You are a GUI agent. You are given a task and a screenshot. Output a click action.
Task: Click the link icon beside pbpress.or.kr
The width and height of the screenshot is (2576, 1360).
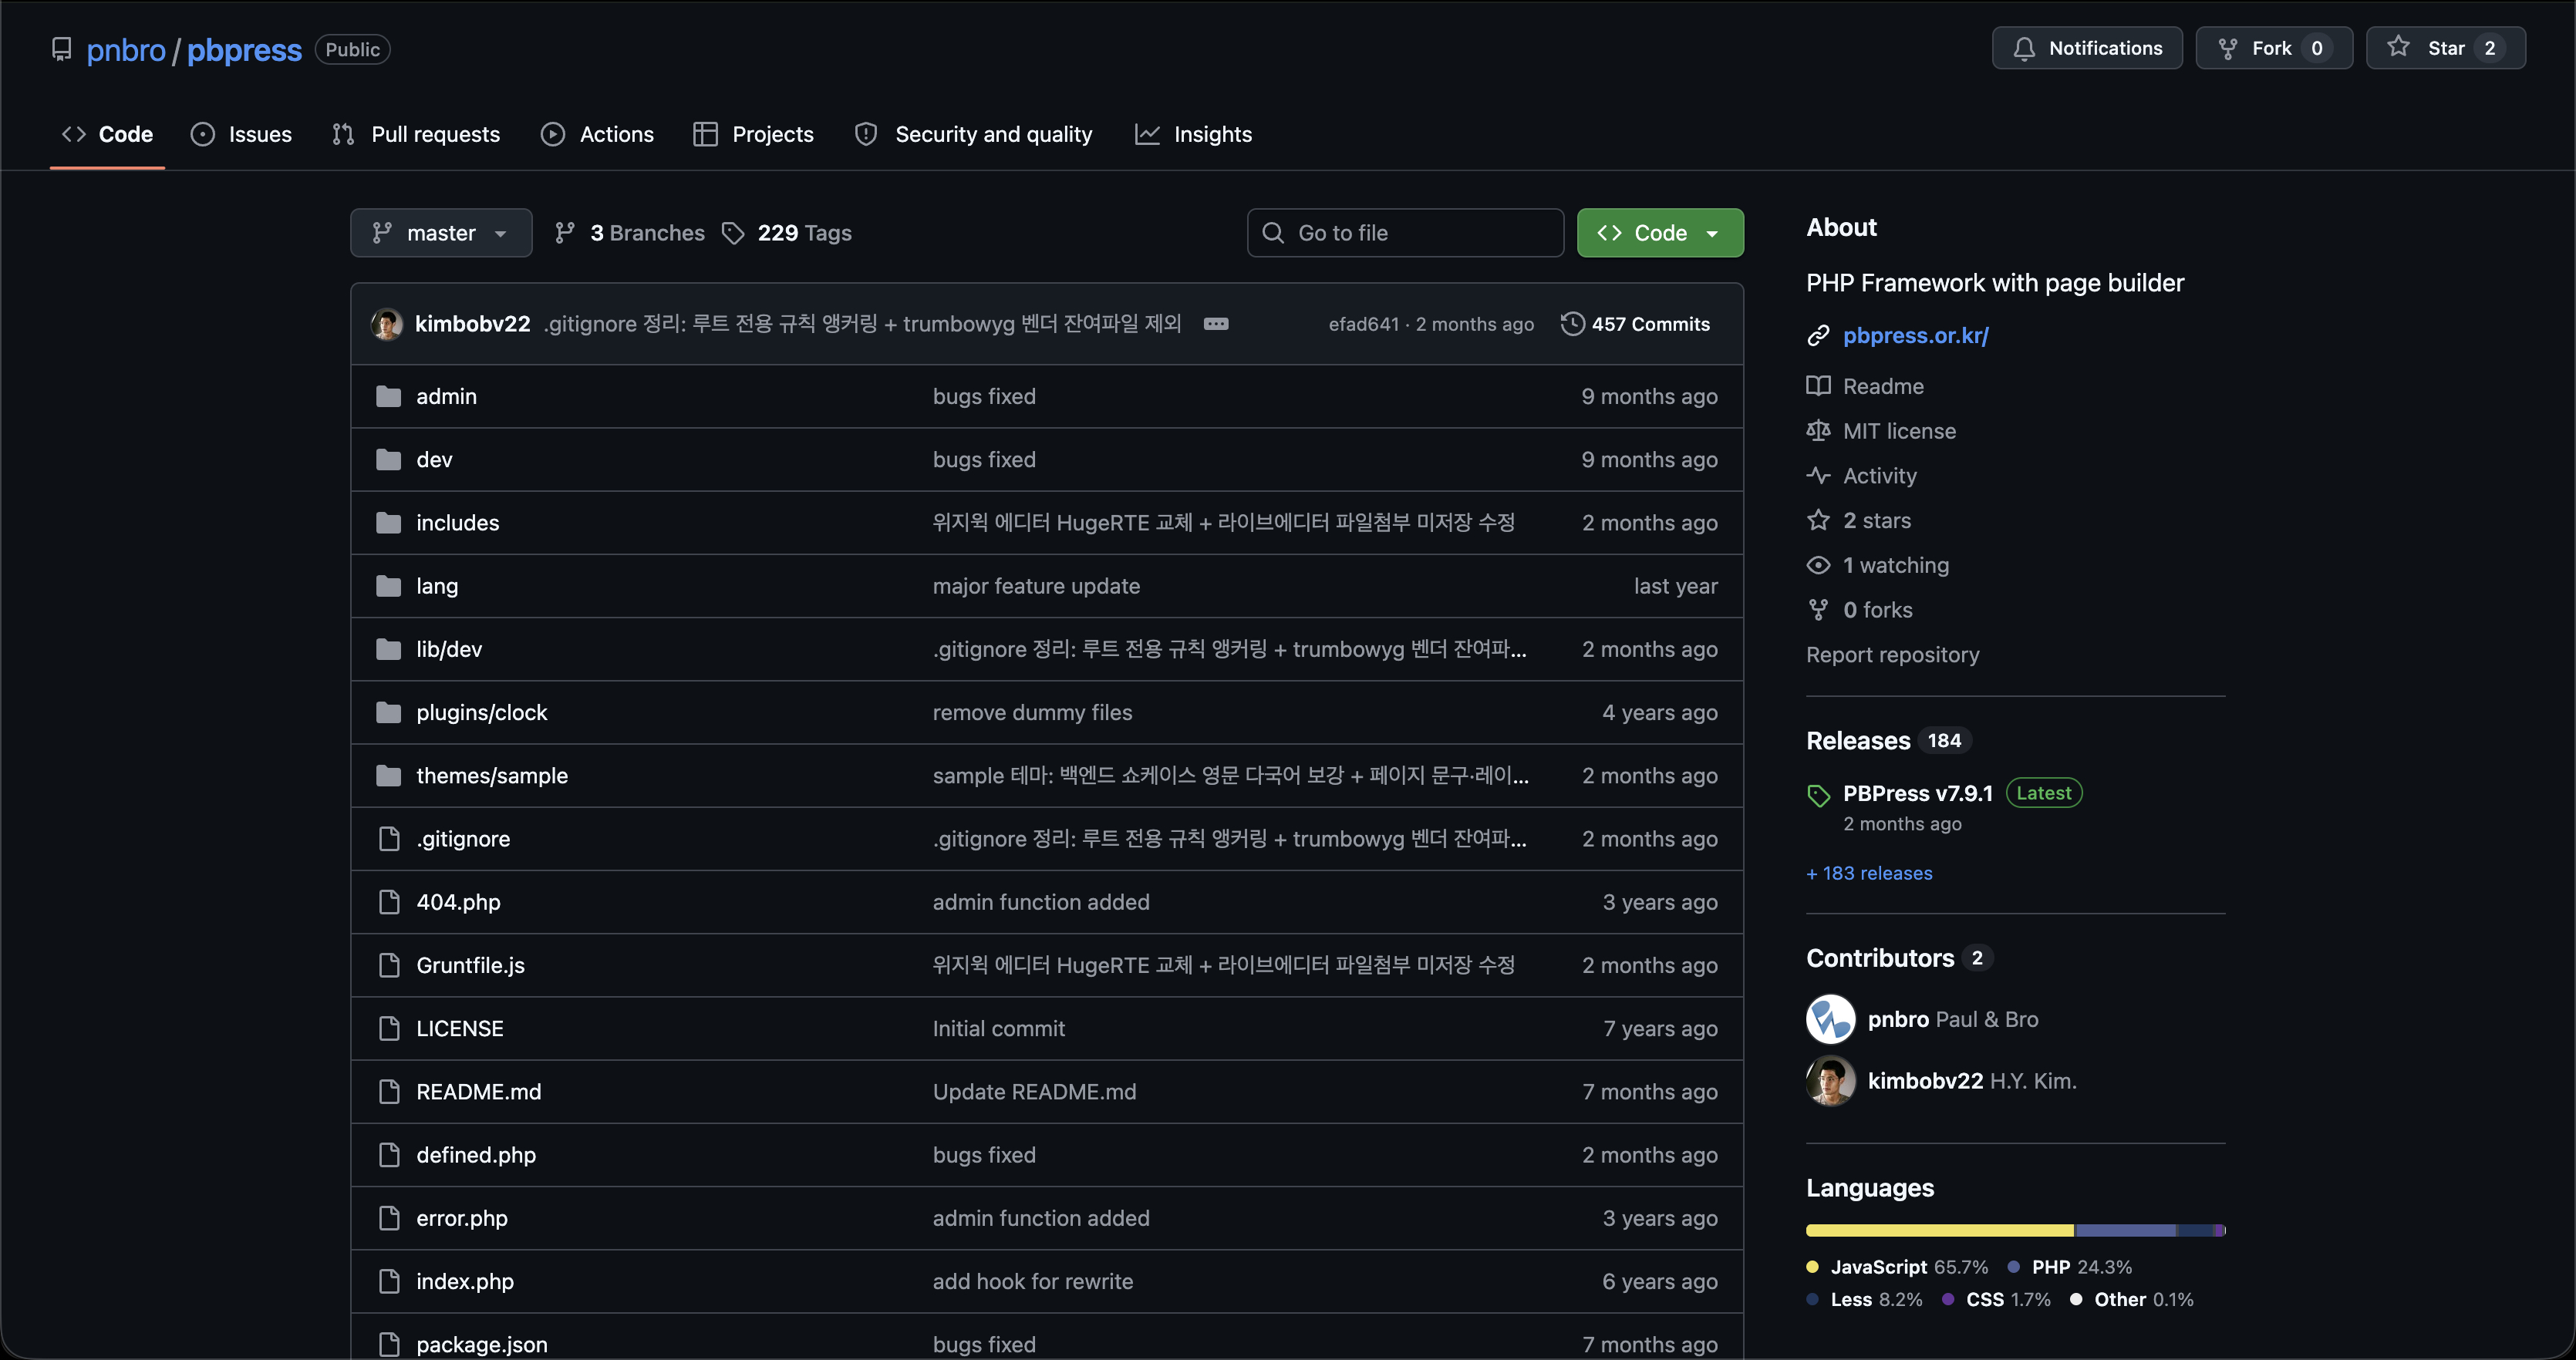[1818, 336]
